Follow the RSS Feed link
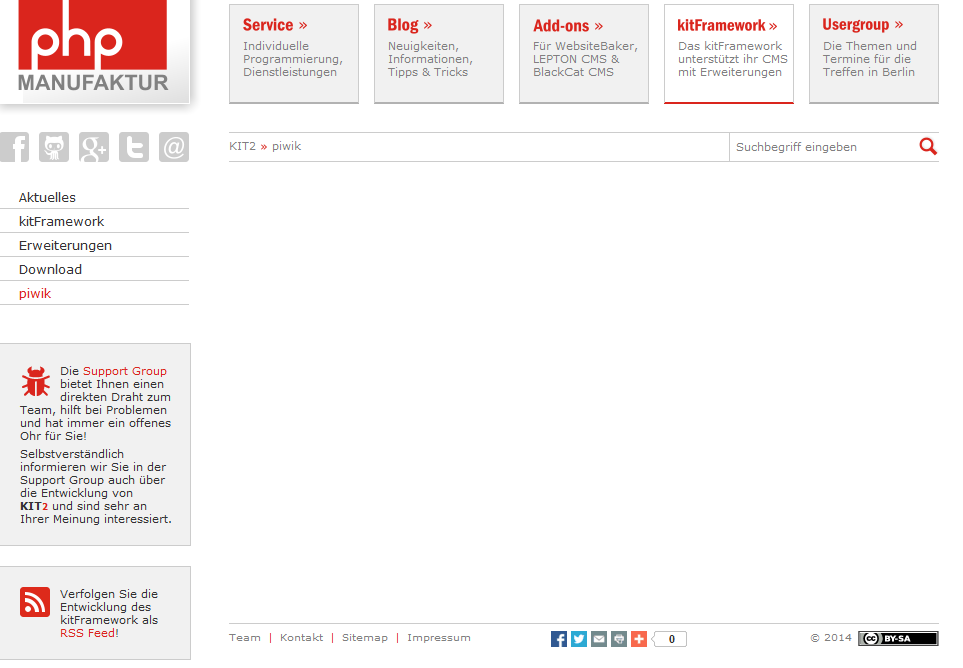This screenshot has height=668, width=963. pyautogui.click(x=87, y=633)
